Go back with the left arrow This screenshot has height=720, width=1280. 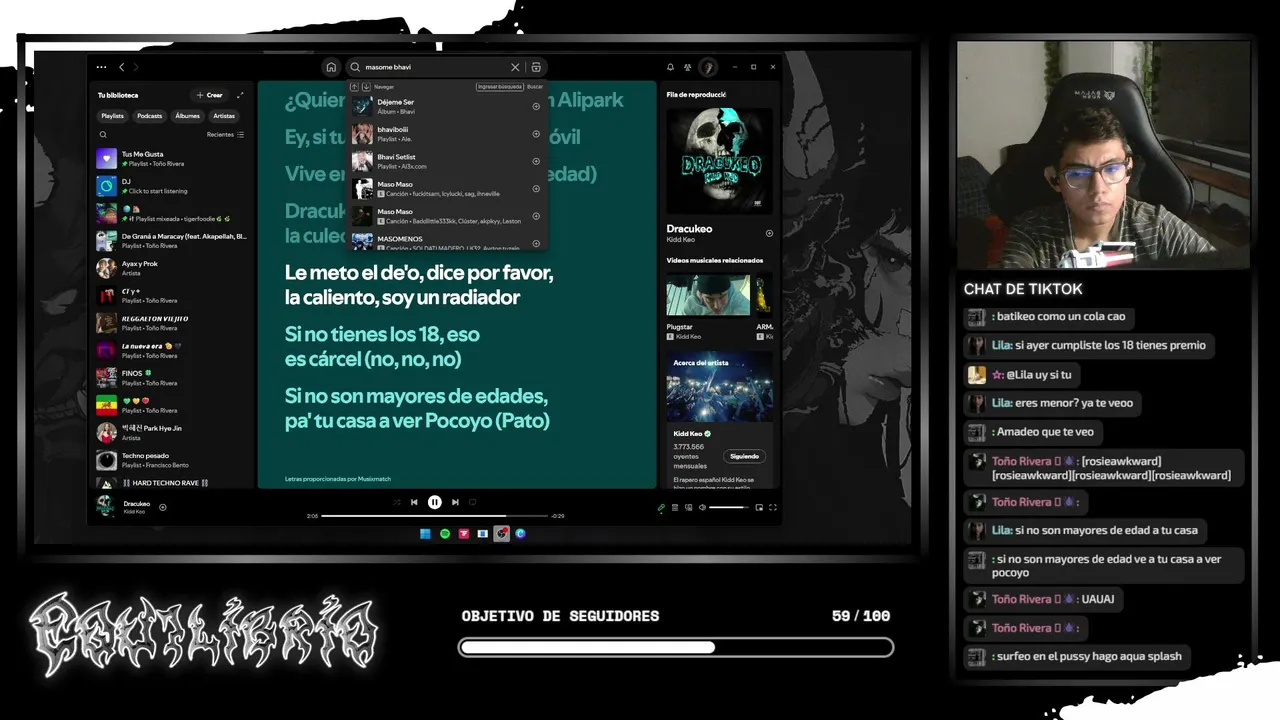tap(122, 67)
